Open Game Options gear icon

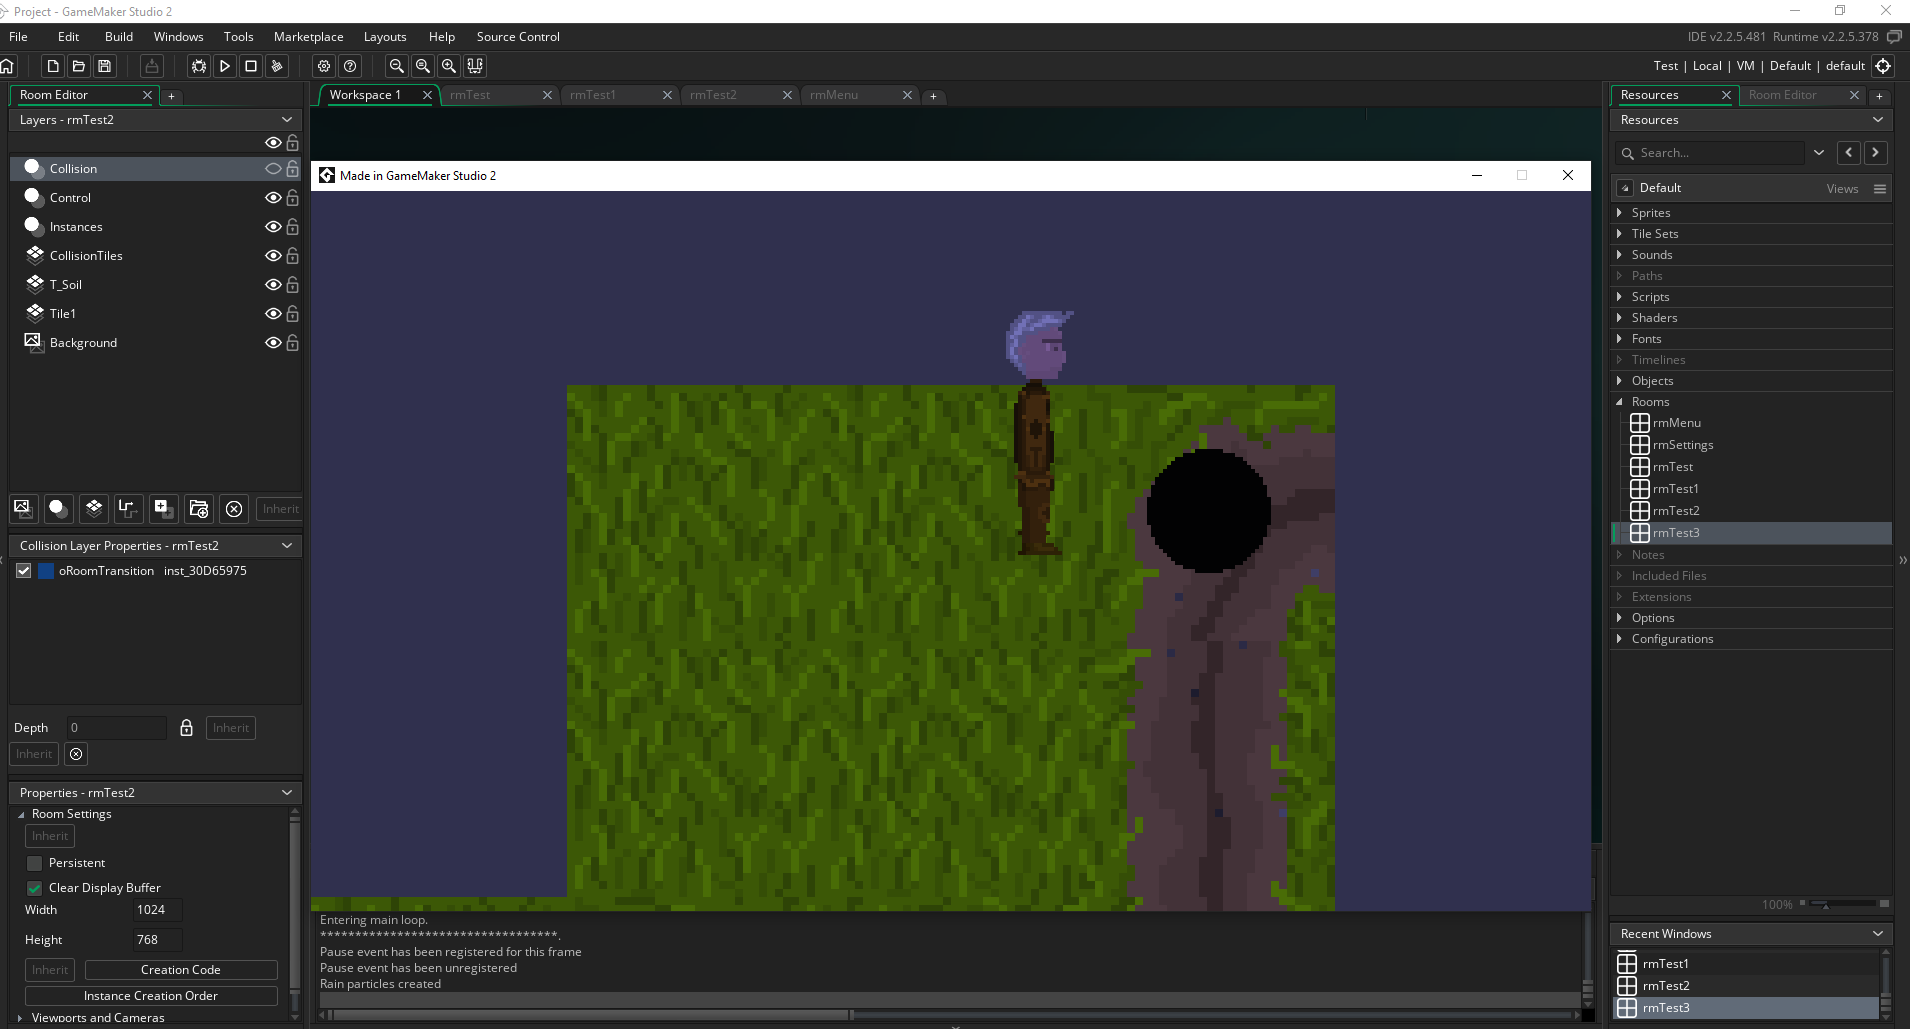324,66
